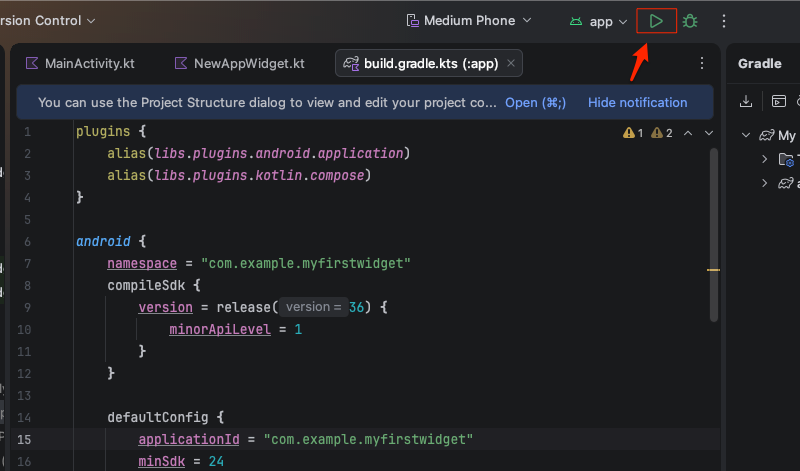The image size is (800, 471).
Task: Click libs.plugins.kotlin.compose alias
Action: point(259,175)
